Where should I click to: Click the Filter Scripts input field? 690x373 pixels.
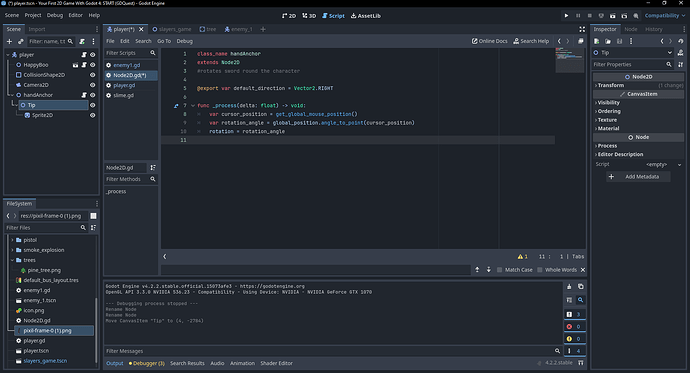point(127,53)
